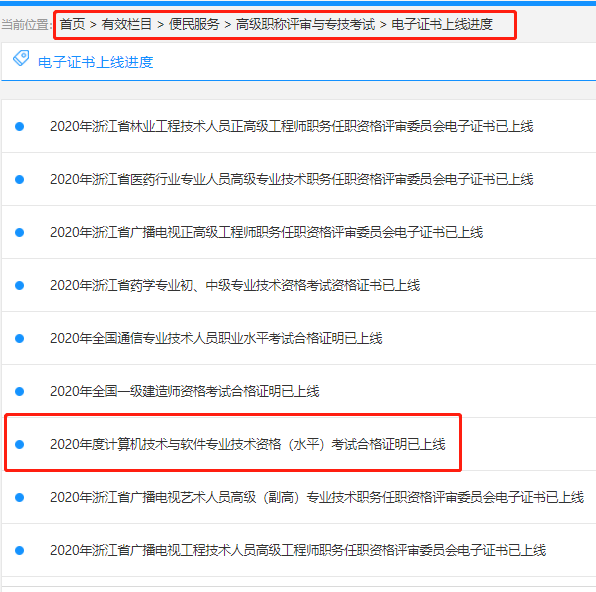Screen dimensions: 596x592
Task: Open 医药行业专业人员高级专业技术职务 notice
Action: [292, 179]
